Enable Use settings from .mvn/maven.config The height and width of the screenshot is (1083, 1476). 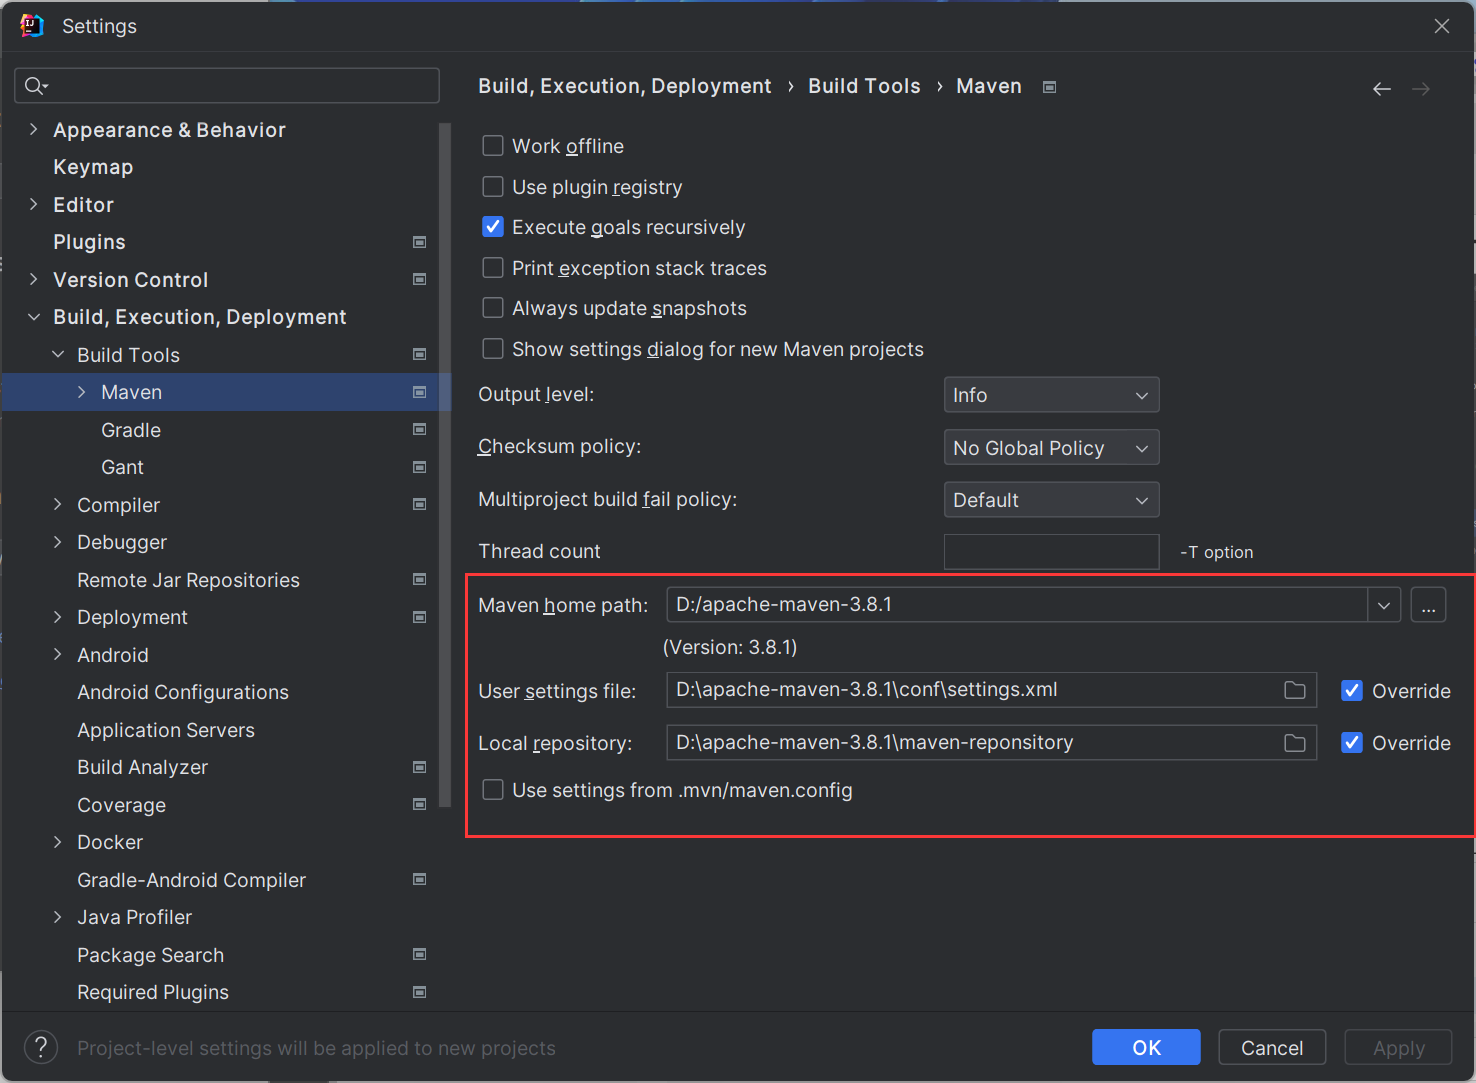click(x=493, y=790)
